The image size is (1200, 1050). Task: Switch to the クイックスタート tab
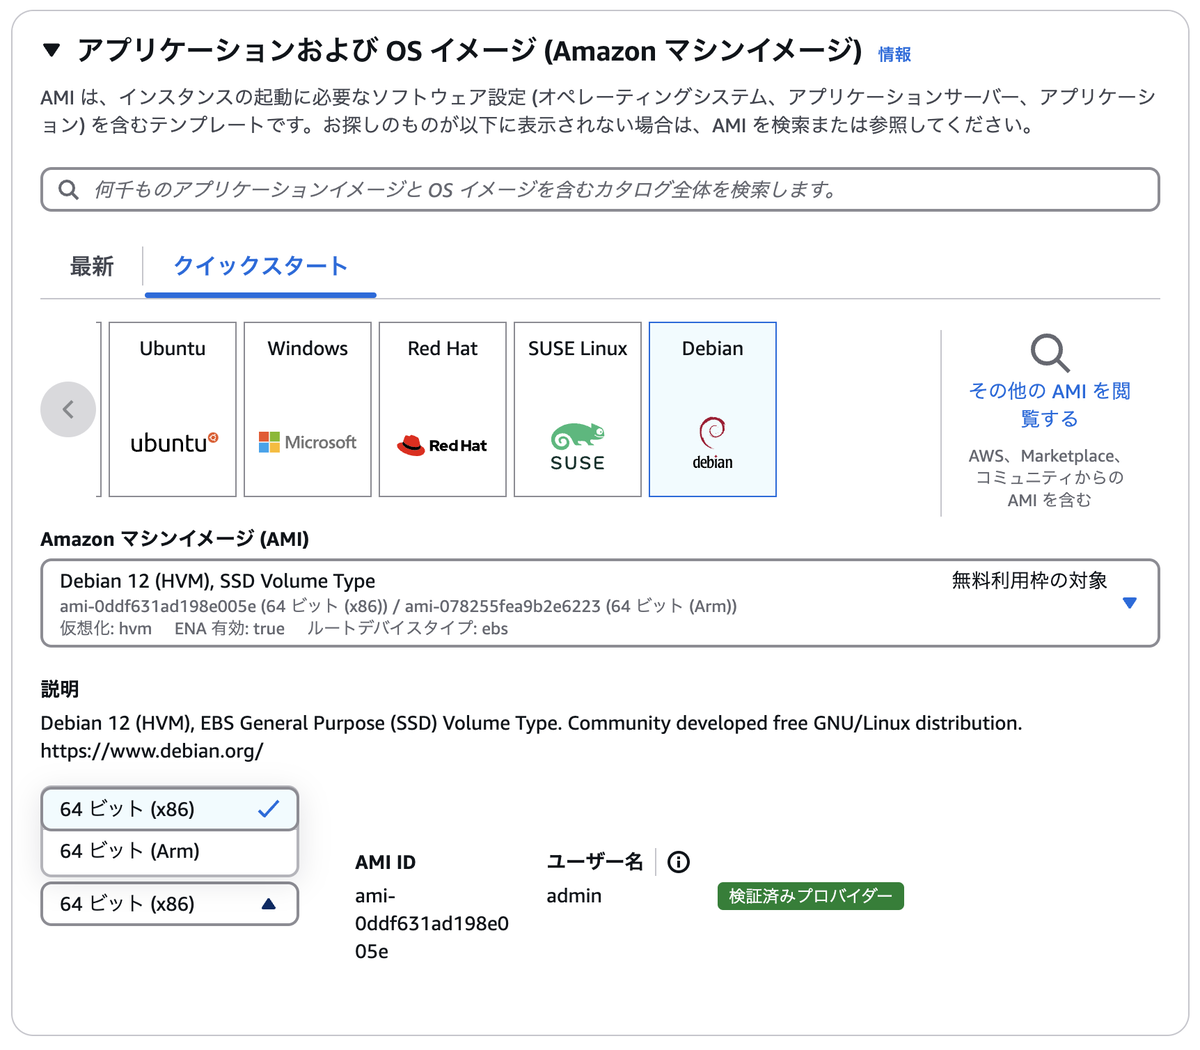pyautogui.click(x=260, y=266)
